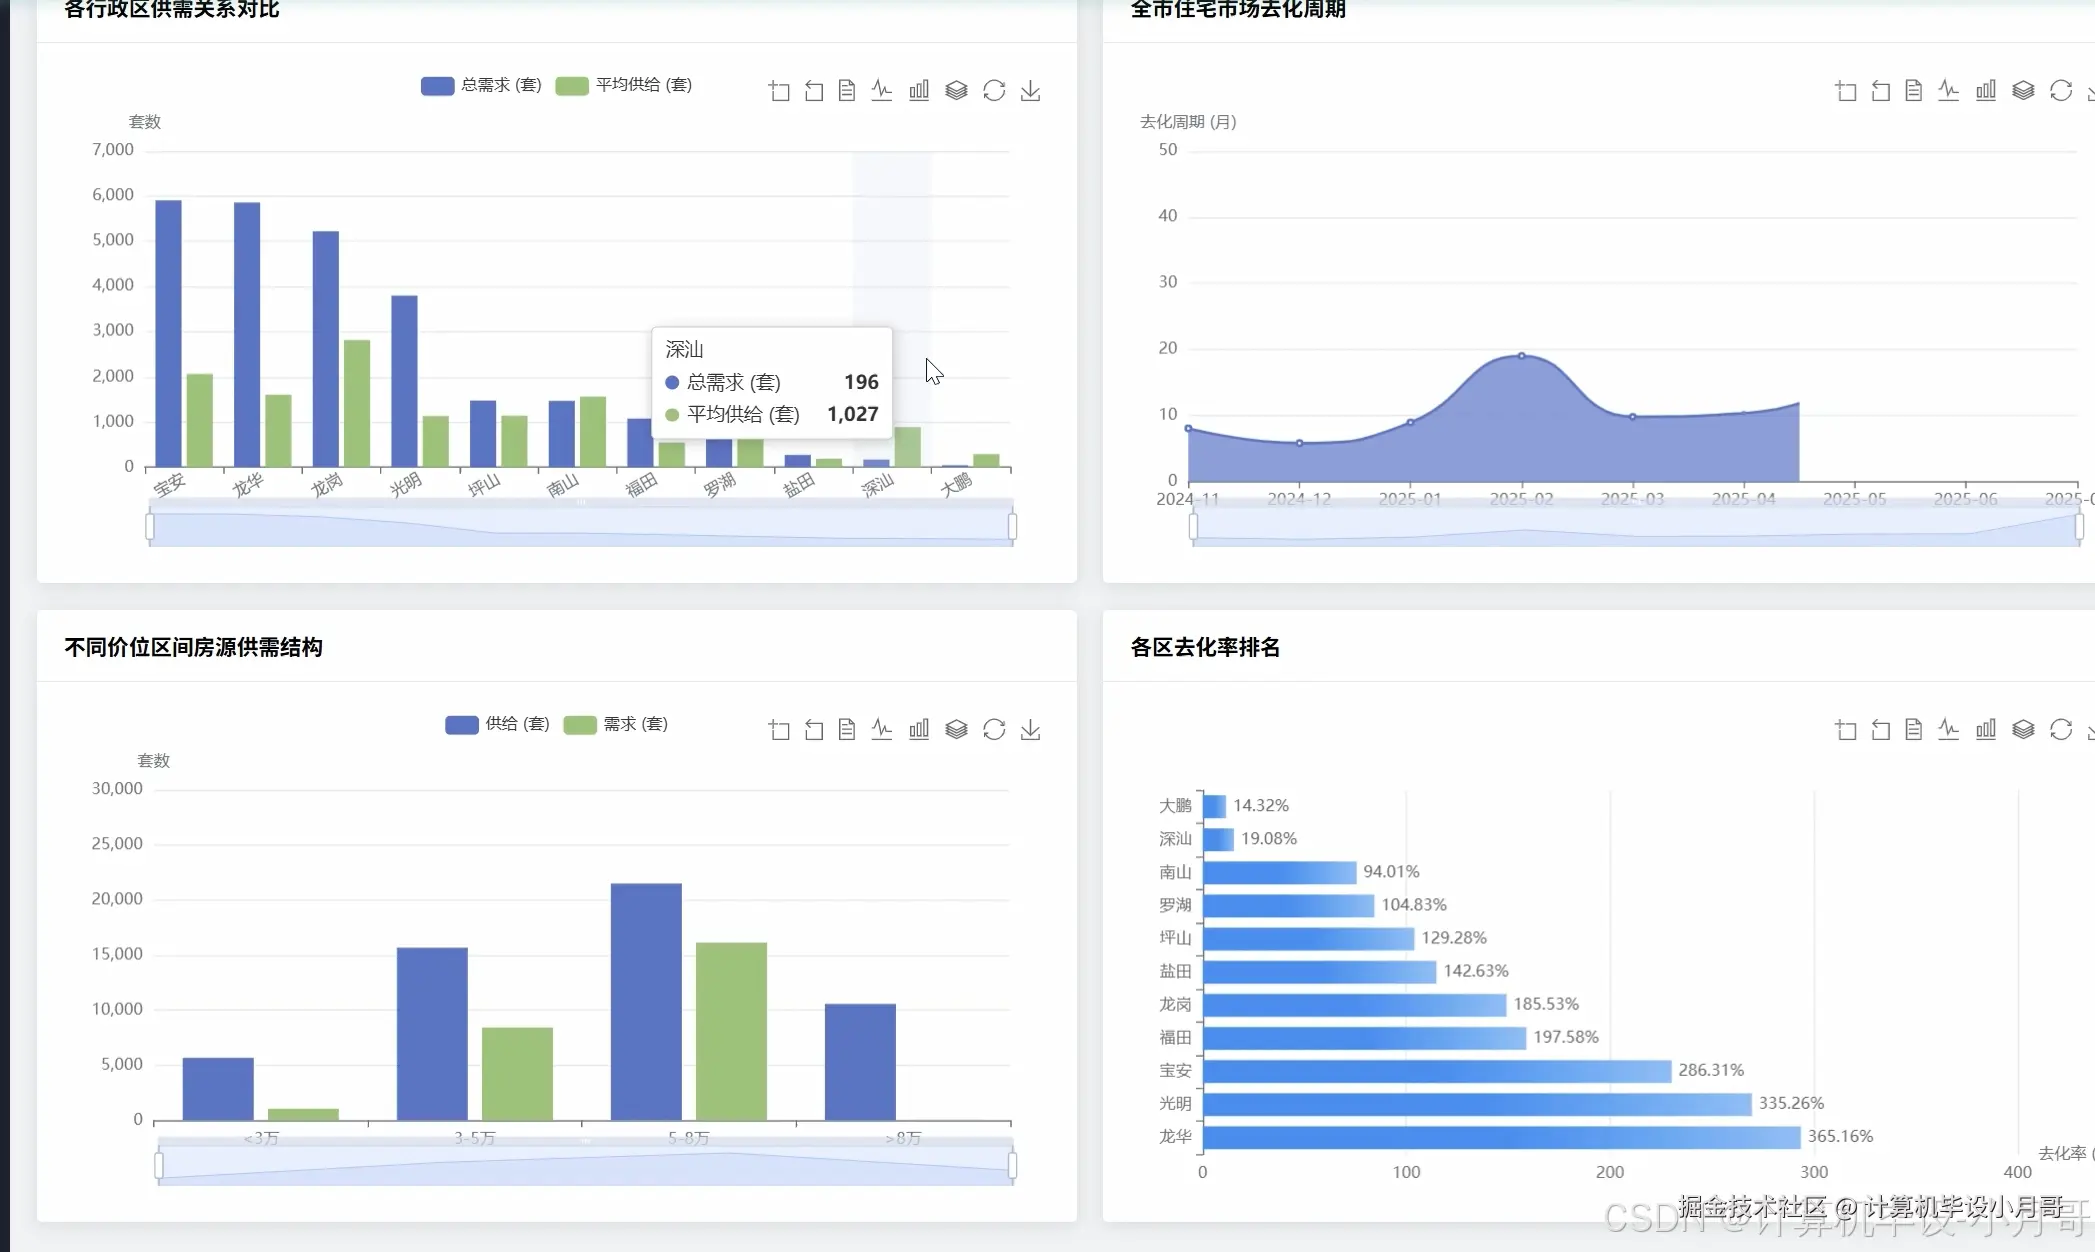This screenshot has width=2095, height=1252.
Task: Click left handle of district chart zoom slider
Action: coord(150,527)
